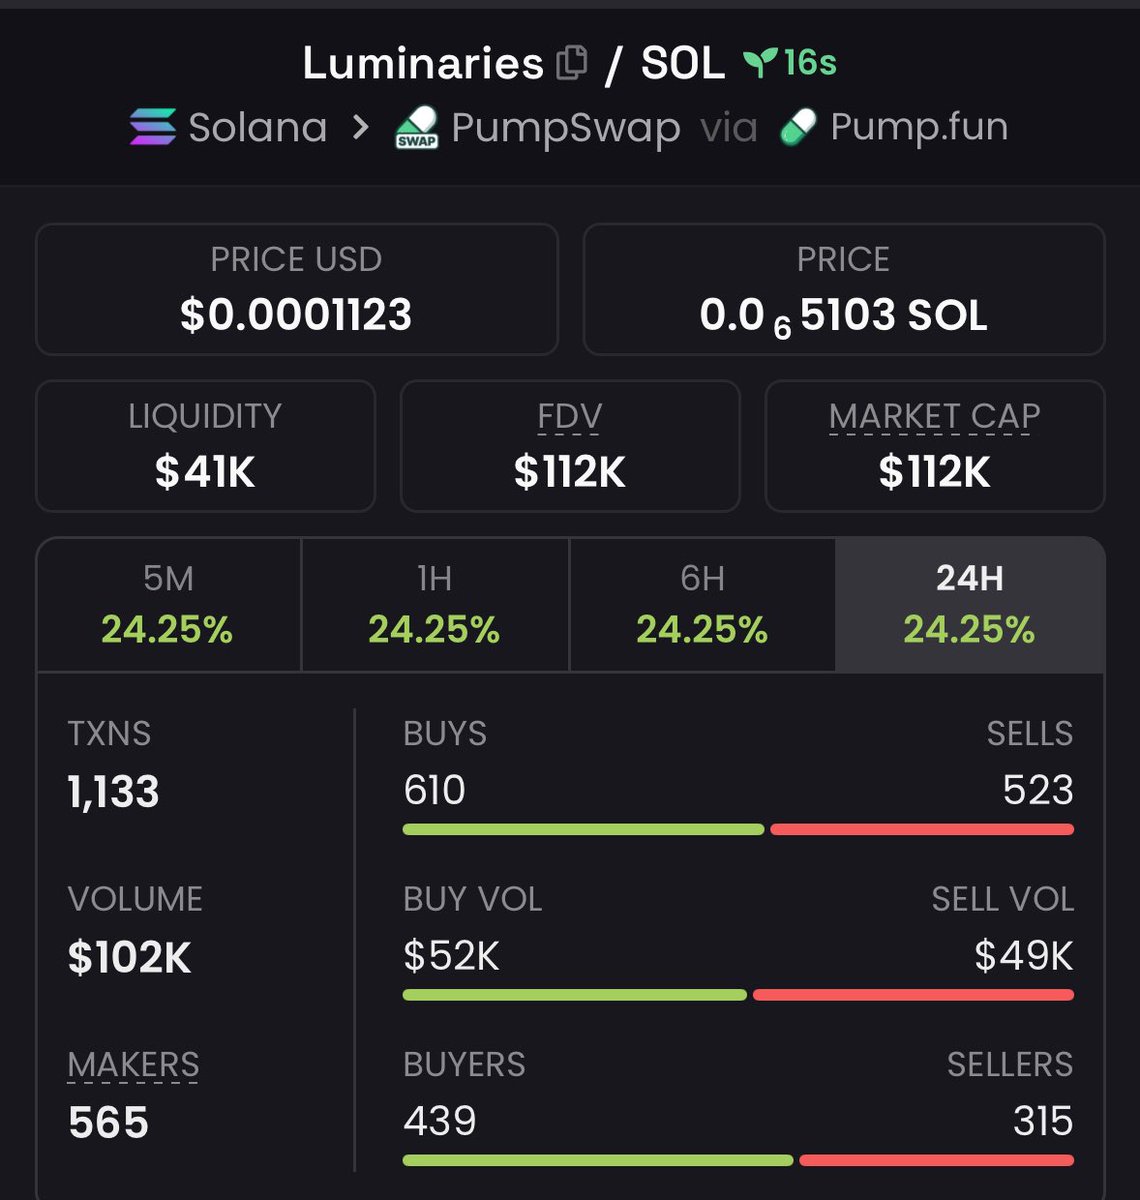Click the PRICE USD box
The height and width of the screenshot is (1200, 1140).
click(x=296, y=289)
